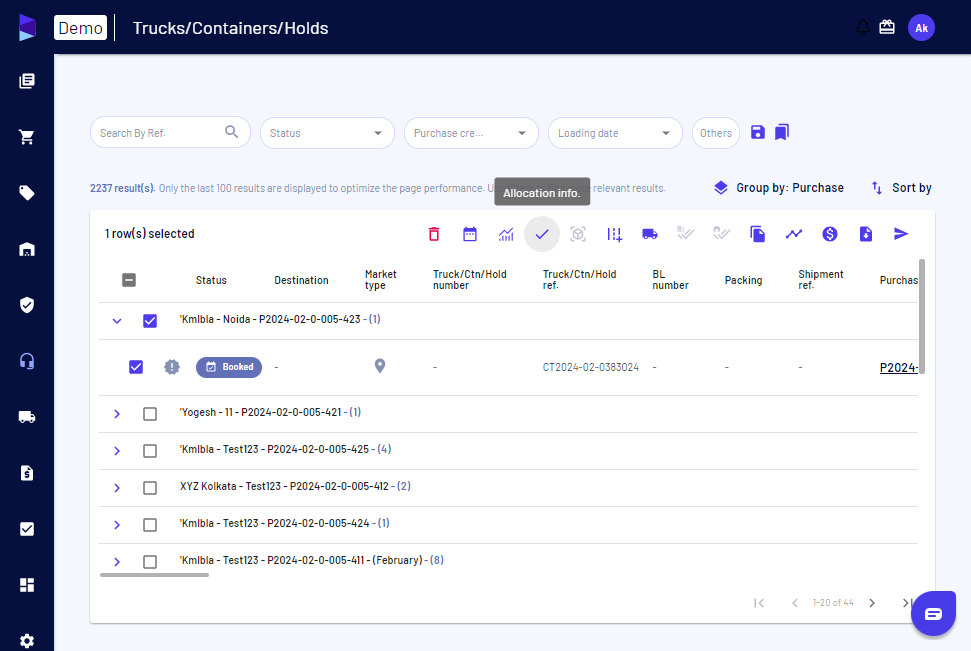Click the Booked status badge
This screenshot has width=971, height=651.
[x=229, y=367]
